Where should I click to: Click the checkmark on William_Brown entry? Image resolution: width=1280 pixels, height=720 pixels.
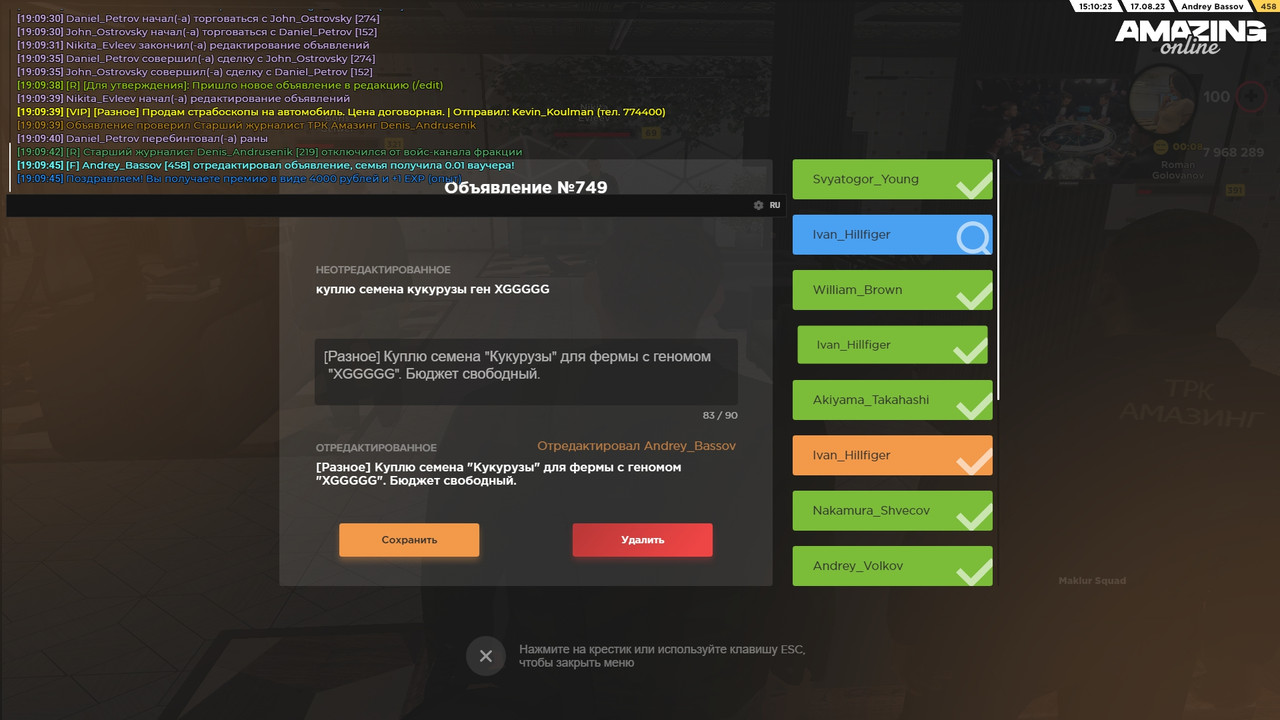point(972,294)
